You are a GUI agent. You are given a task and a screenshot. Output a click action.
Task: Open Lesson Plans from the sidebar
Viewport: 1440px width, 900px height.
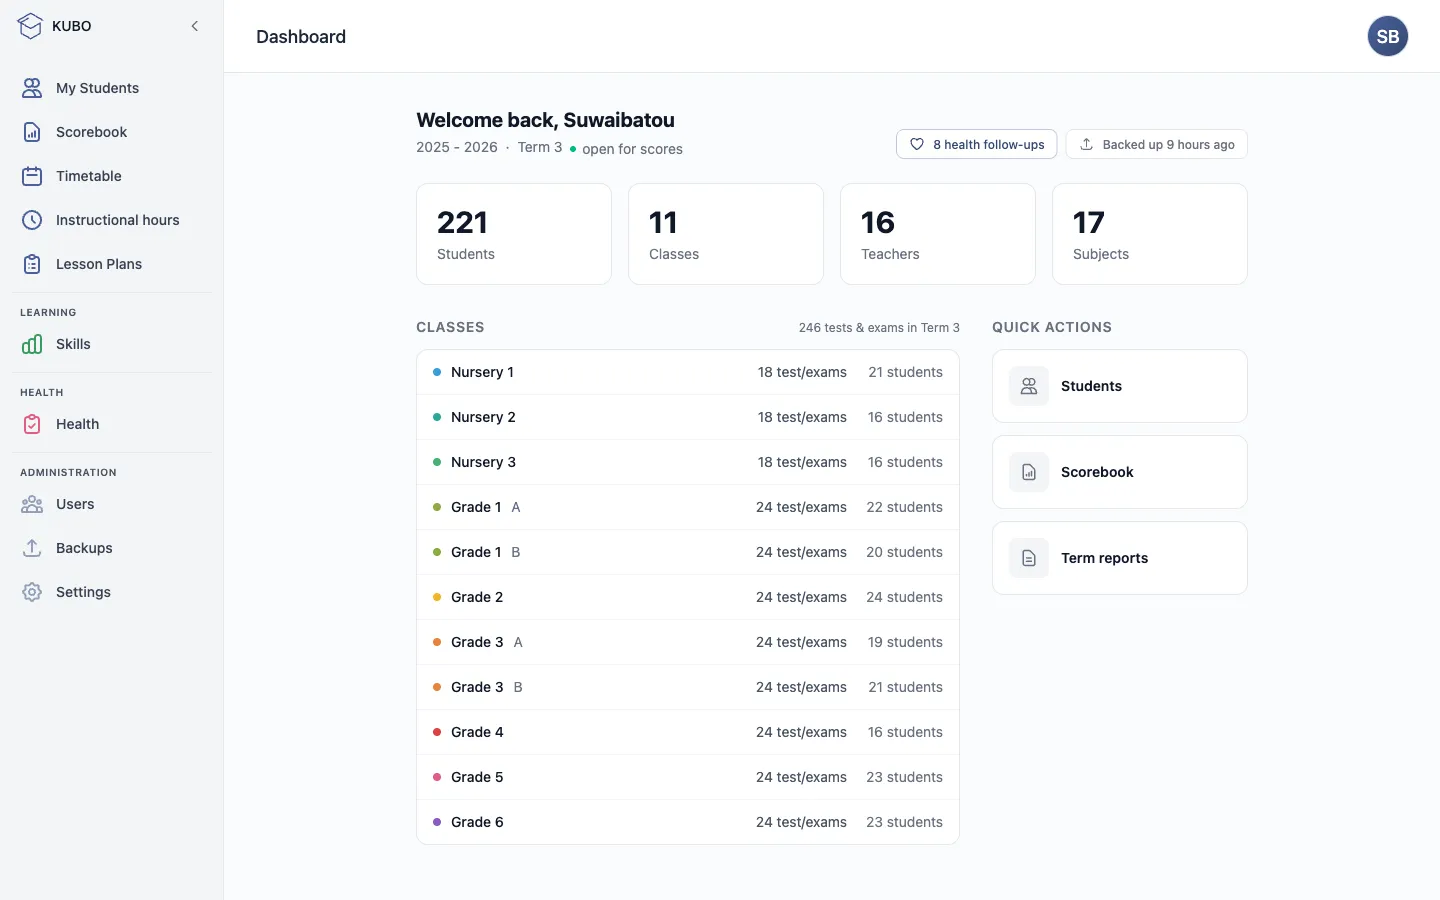pyautogui.click(x=112, y=264)
